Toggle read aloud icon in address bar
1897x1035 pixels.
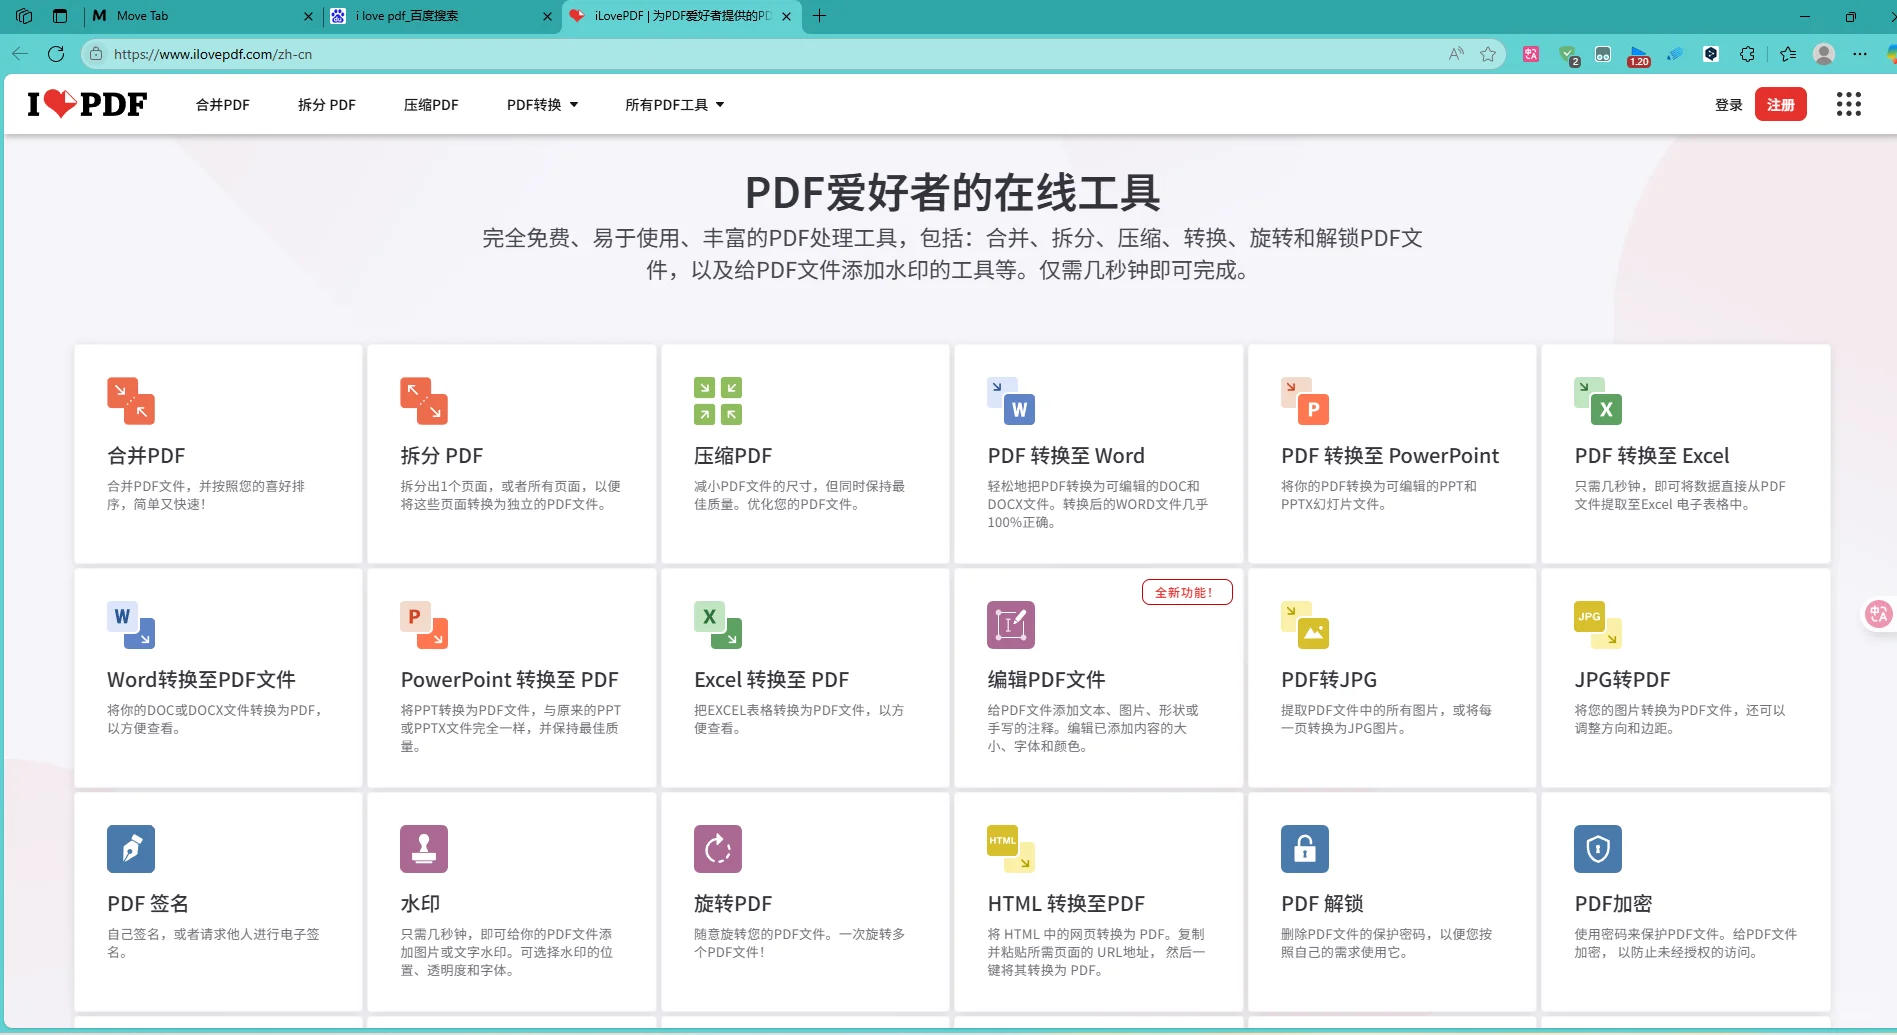pyautogui.click(x=1456, y=54)
